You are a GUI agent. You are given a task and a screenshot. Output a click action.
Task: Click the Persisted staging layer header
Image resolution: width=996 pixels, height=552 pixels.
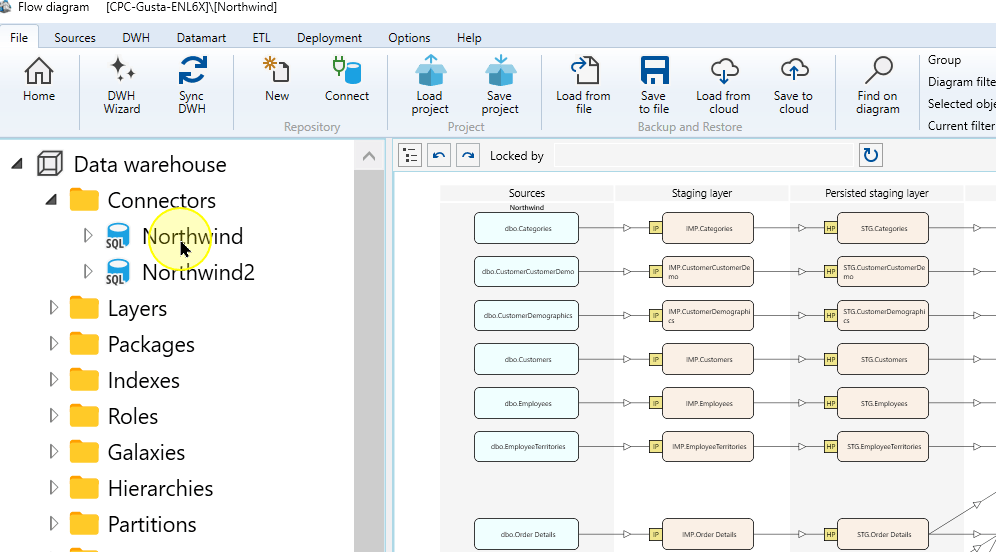tap(877, 193)
